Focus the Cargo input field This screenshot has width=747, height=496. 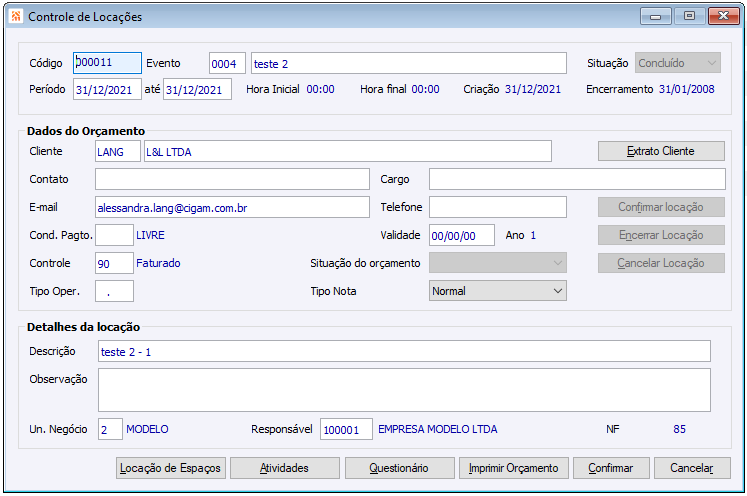pyautogui.click(x=577, y=179)
